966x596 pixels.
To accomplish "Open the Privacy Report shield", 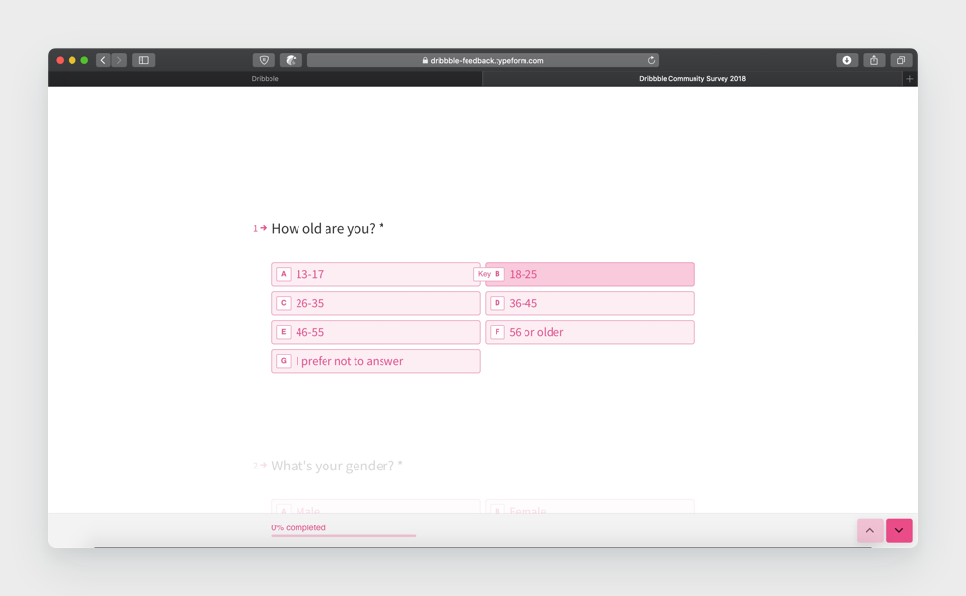I will 263,59.
